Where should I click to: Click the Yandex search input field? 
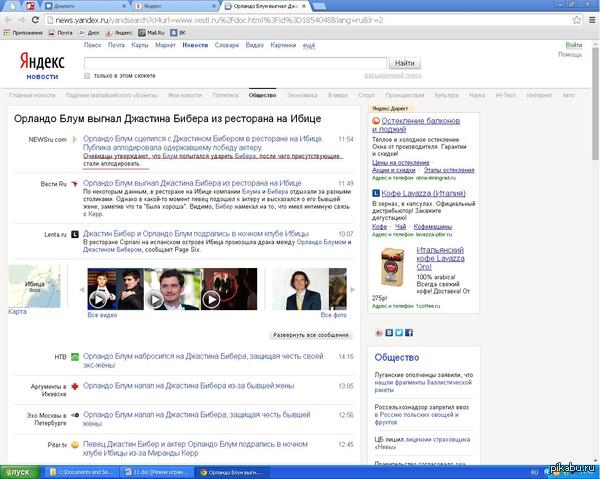235,63
